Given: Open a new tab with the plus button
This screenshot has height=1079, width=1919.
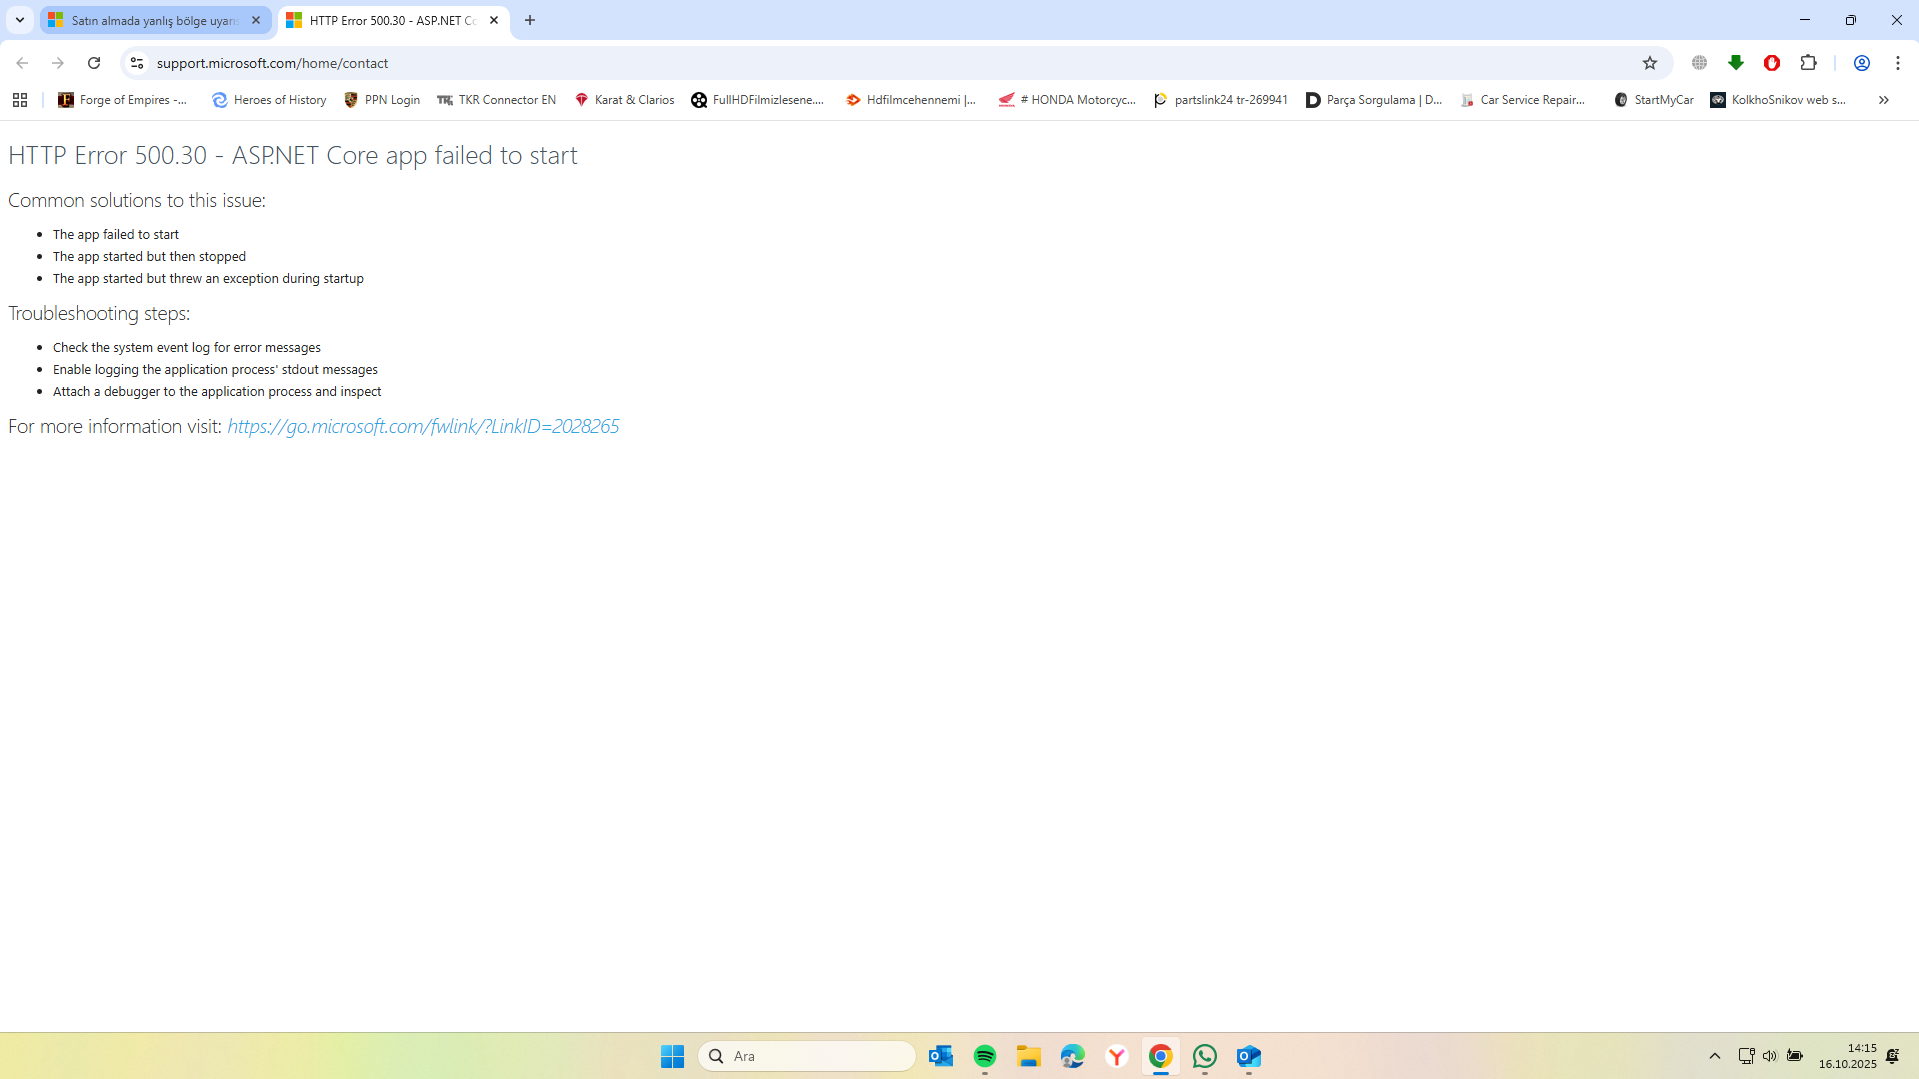Looking at the screenshot, I should coord(530,20).
